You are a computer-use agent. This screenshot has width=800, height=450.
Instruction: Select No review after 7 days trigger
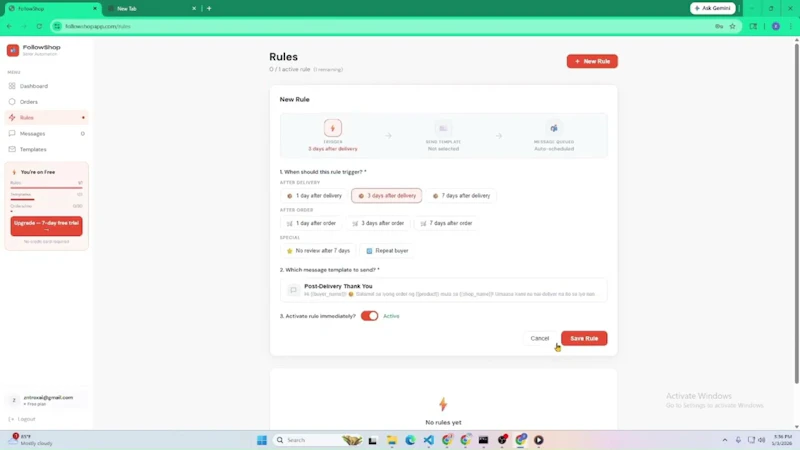[318, 251]
